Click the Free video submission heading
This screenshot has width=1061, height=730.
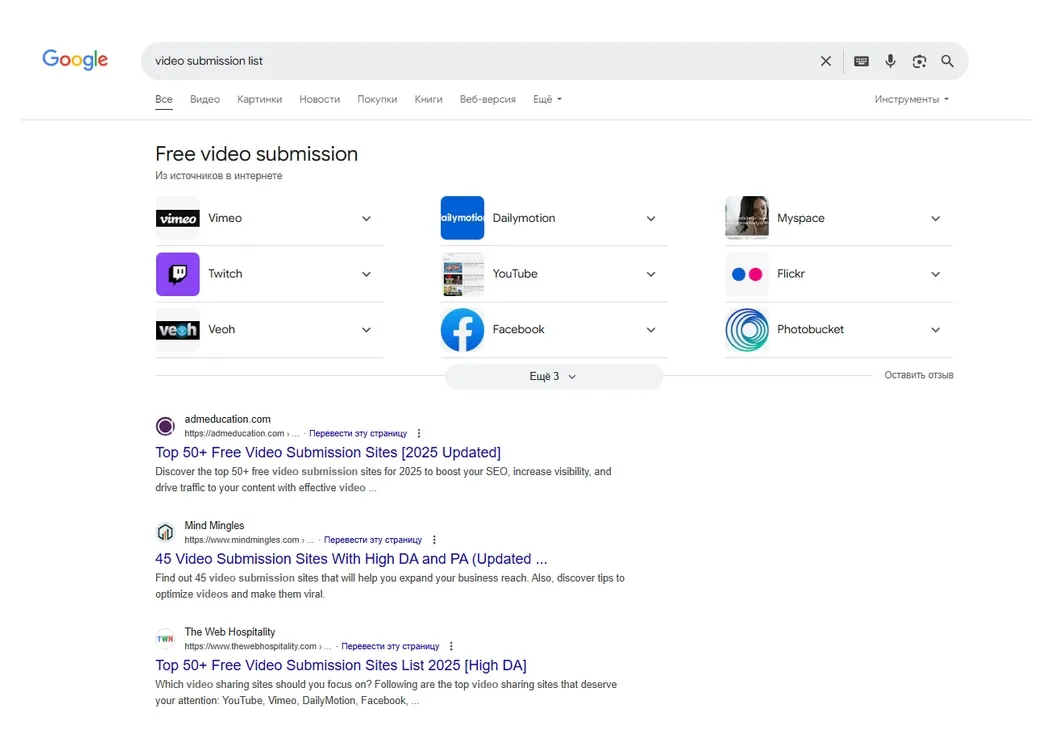point(256,154)
